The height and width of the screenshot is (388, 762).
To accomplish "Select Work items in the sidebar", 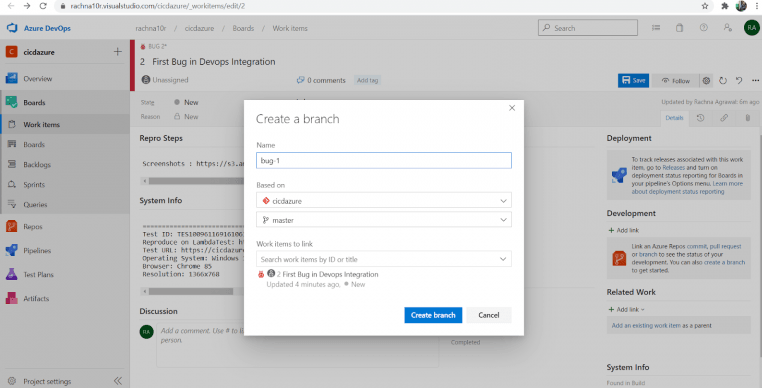I will (x=41, y=124).
